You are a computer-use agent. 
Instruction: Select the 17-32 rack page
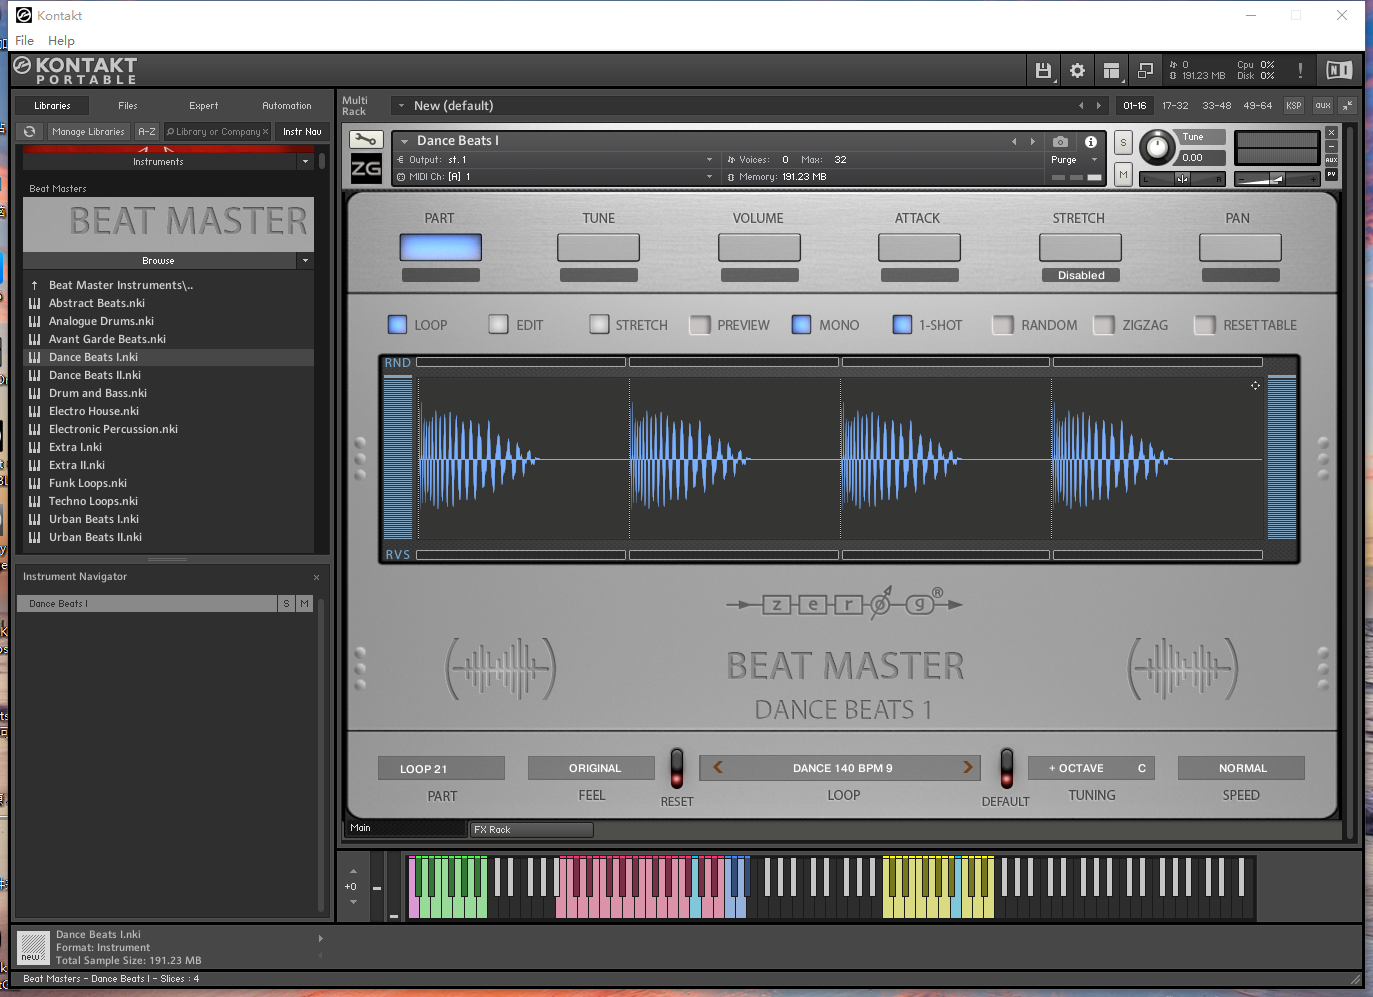point(1175,105)
